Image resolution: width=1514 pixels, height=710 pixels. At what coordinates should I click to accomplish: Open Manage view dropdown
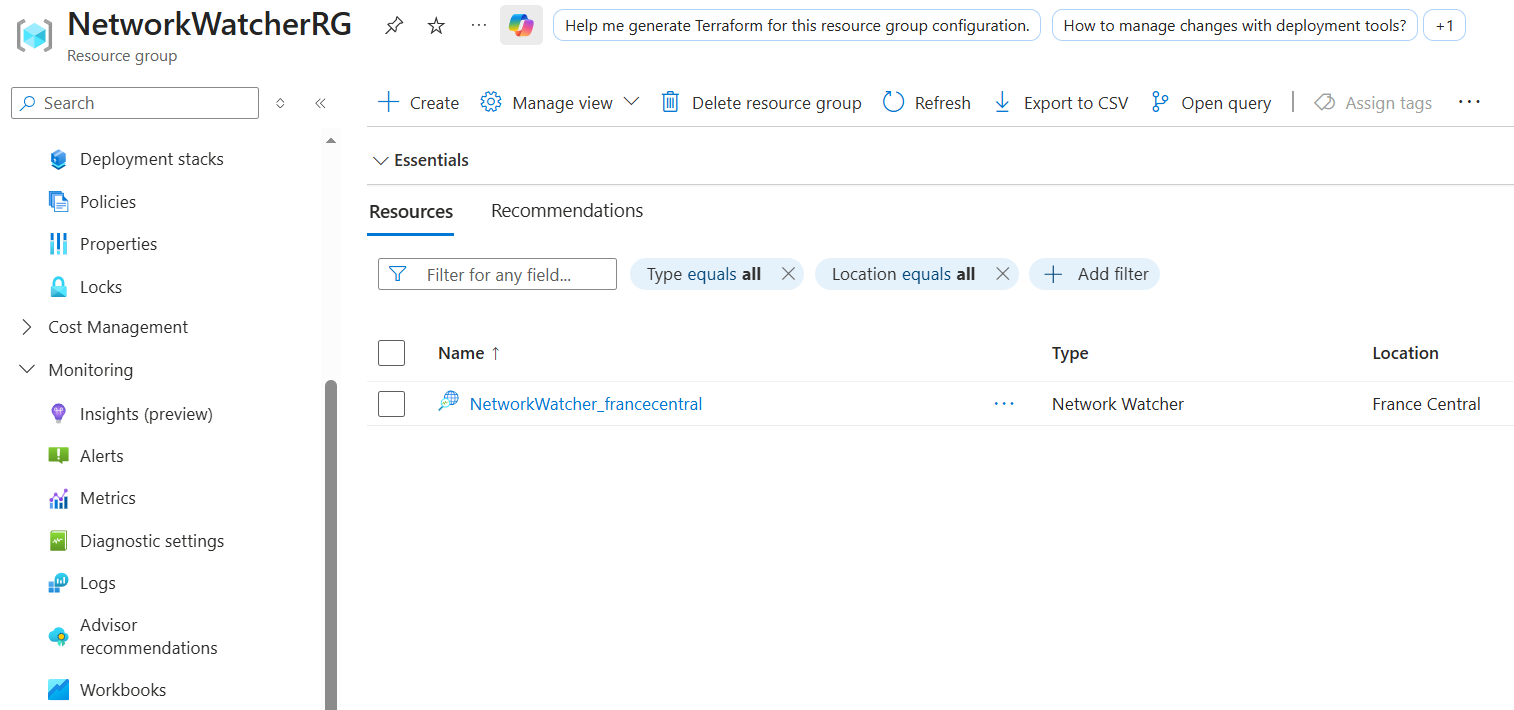(559, 103)
